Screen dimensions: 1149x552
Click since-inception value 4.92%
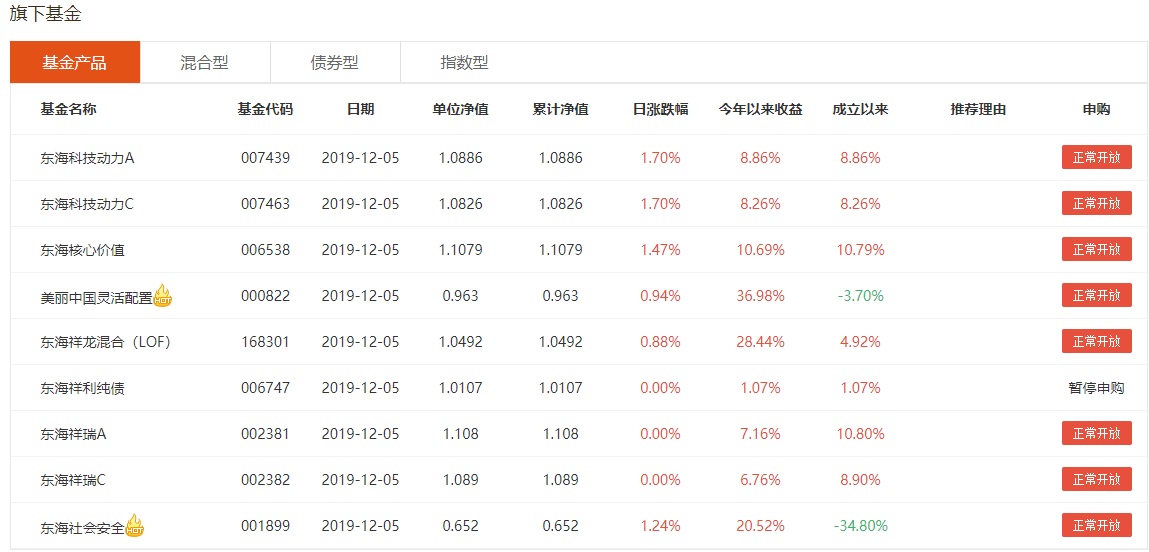pos(860,342)
